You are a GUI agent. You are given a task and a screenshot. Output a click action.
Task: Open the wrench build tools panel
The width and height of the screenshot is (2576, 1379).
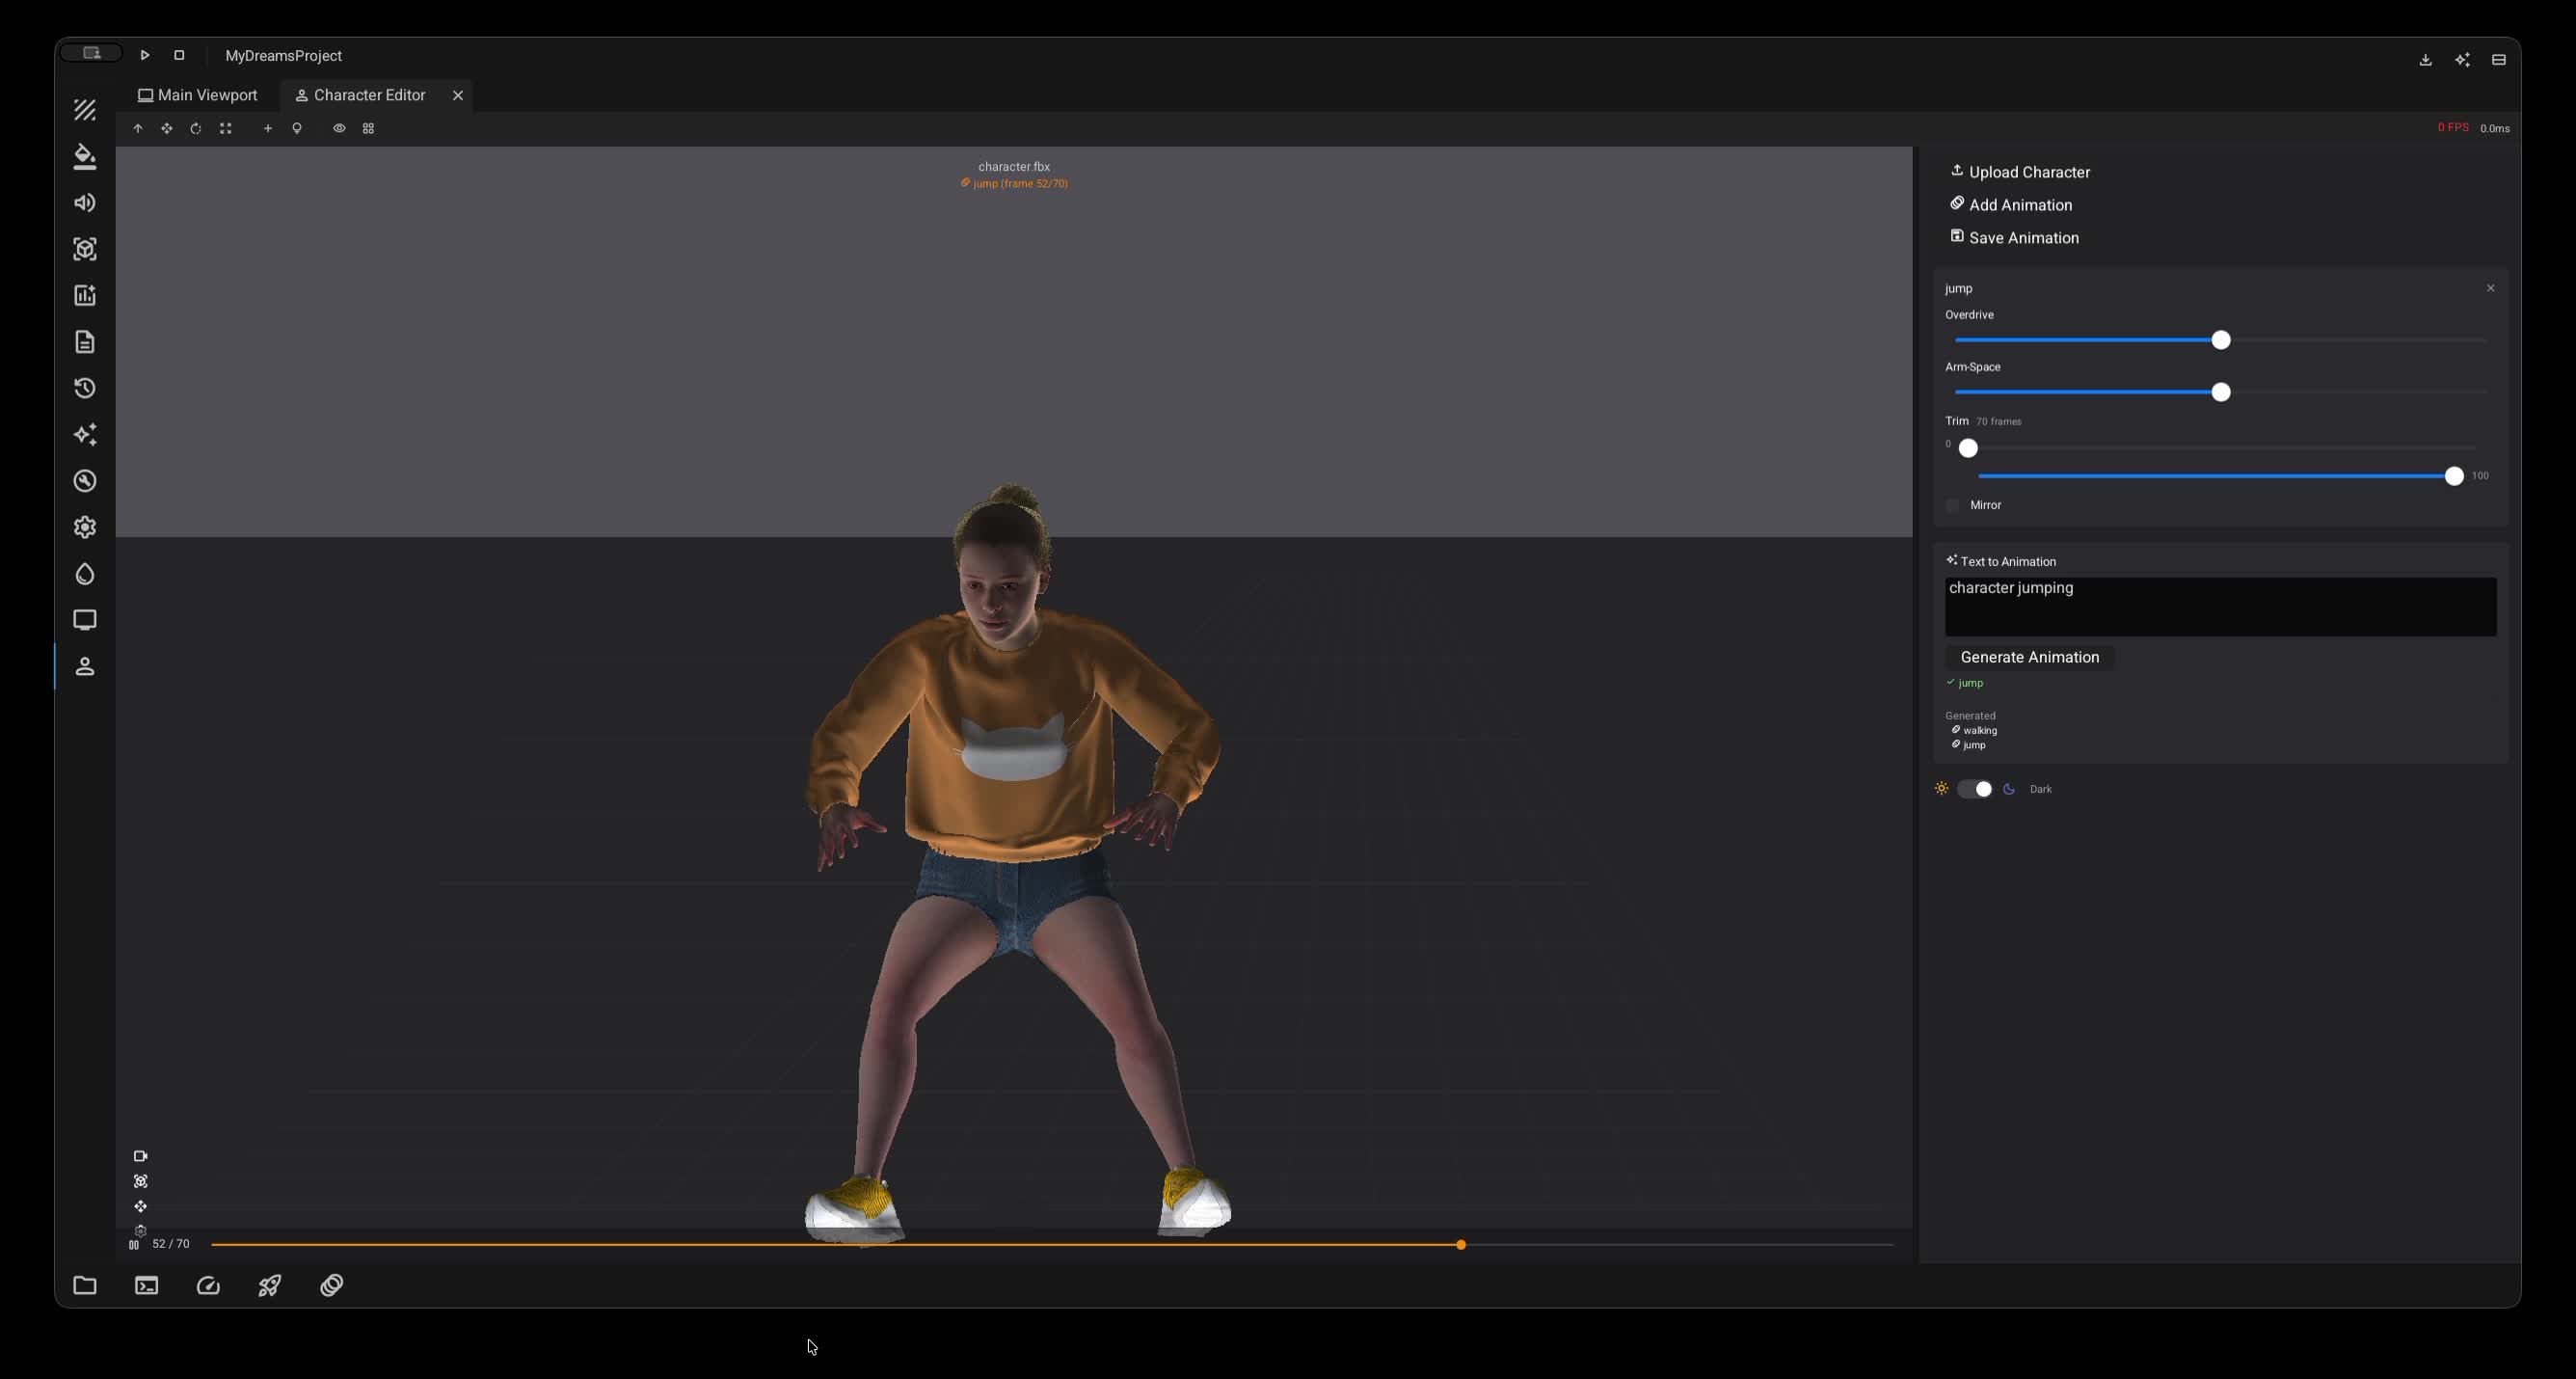pos(85,481)
